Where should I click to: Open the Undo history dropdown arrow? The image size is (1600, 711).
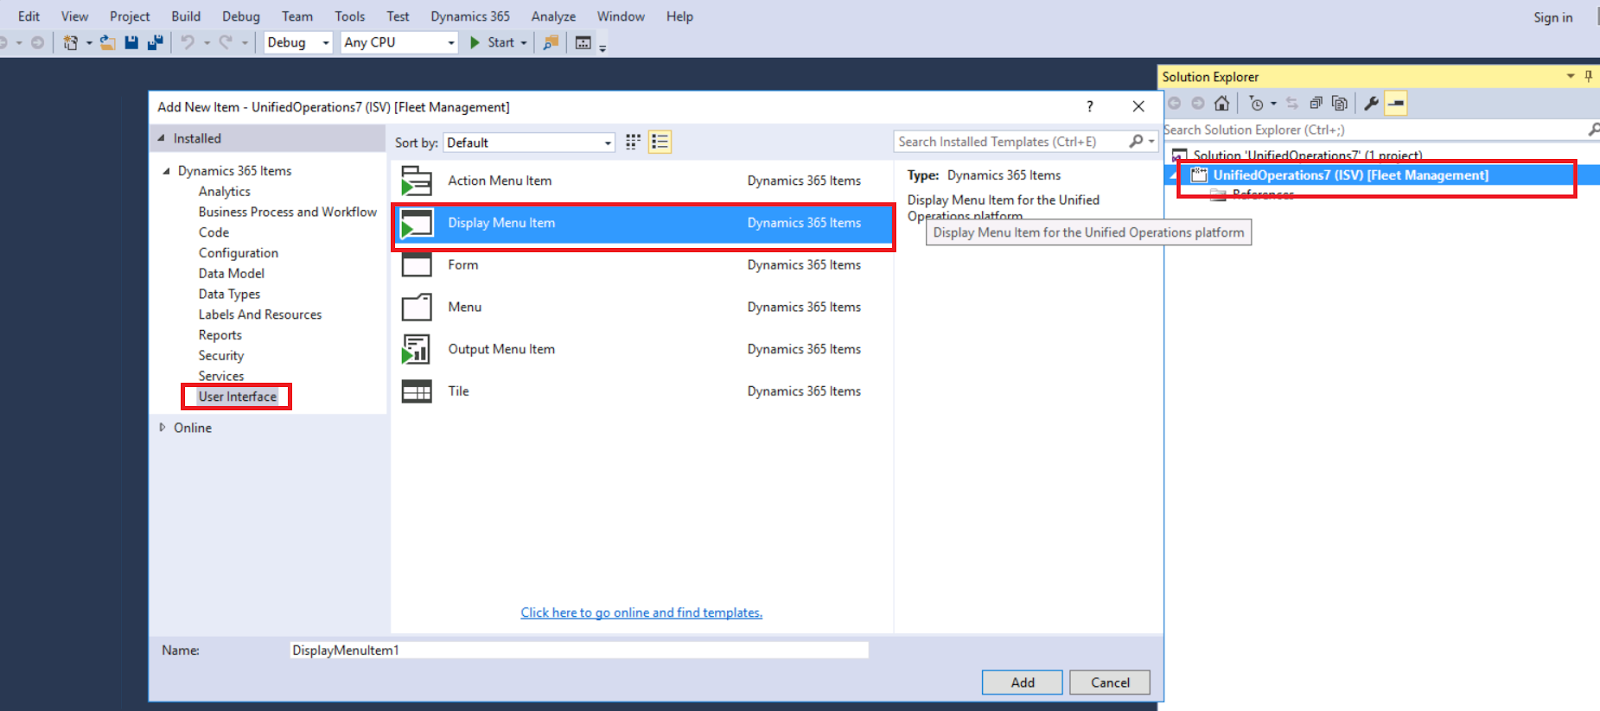point(207,43)
